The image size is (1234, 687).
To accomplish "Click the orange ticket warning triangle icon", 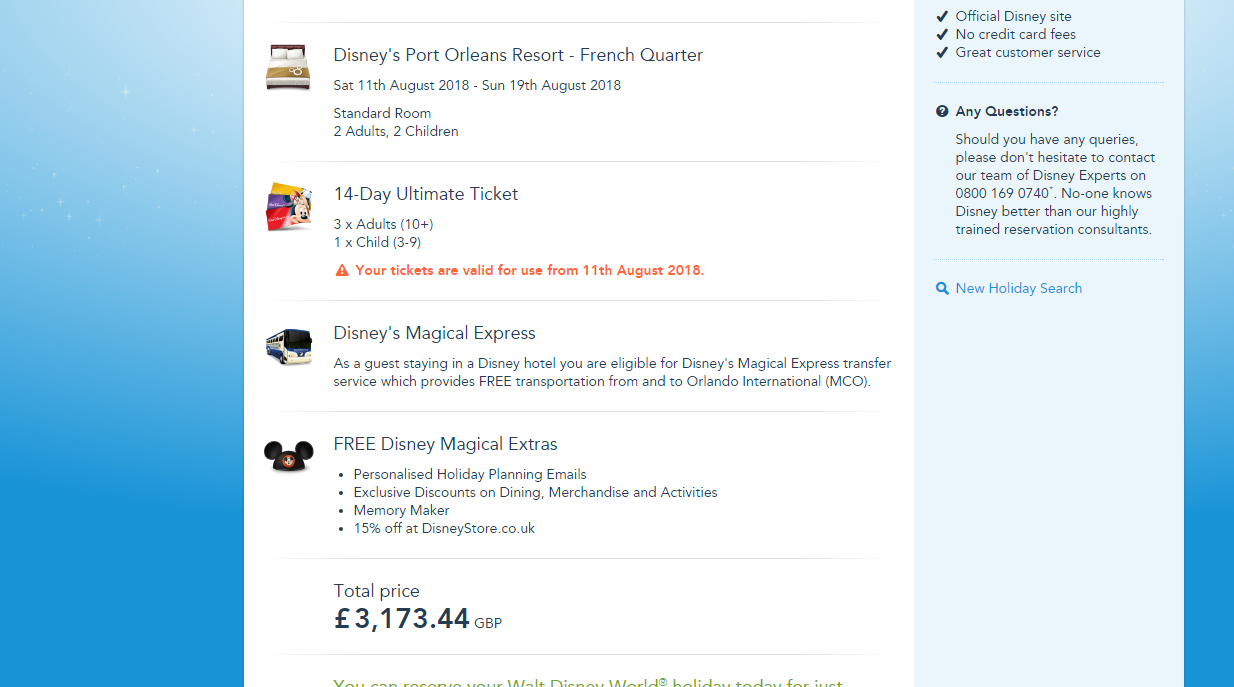I will point(342,270).
